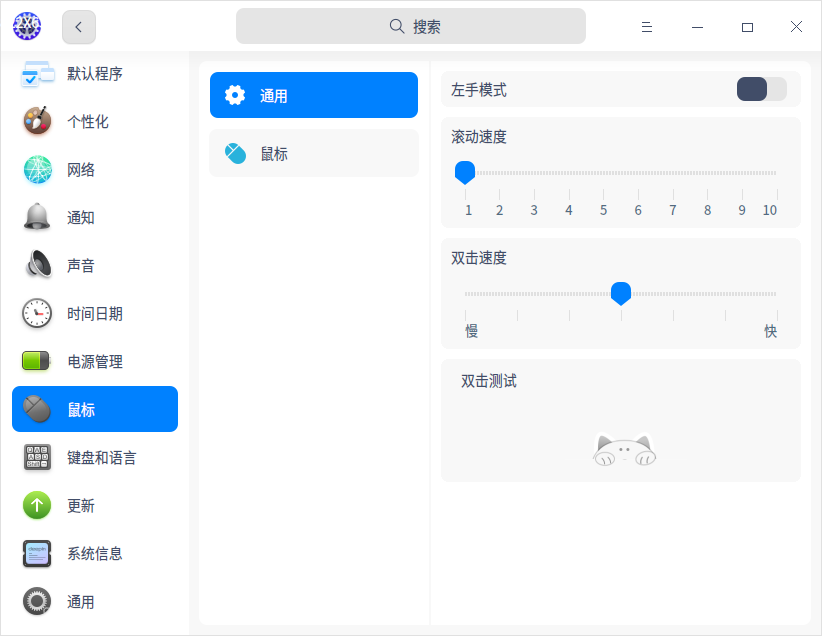Switch to the 鼠标 (Mouse) tab
822x636 pixels.
pyautogui.click(x=313, y=154)
